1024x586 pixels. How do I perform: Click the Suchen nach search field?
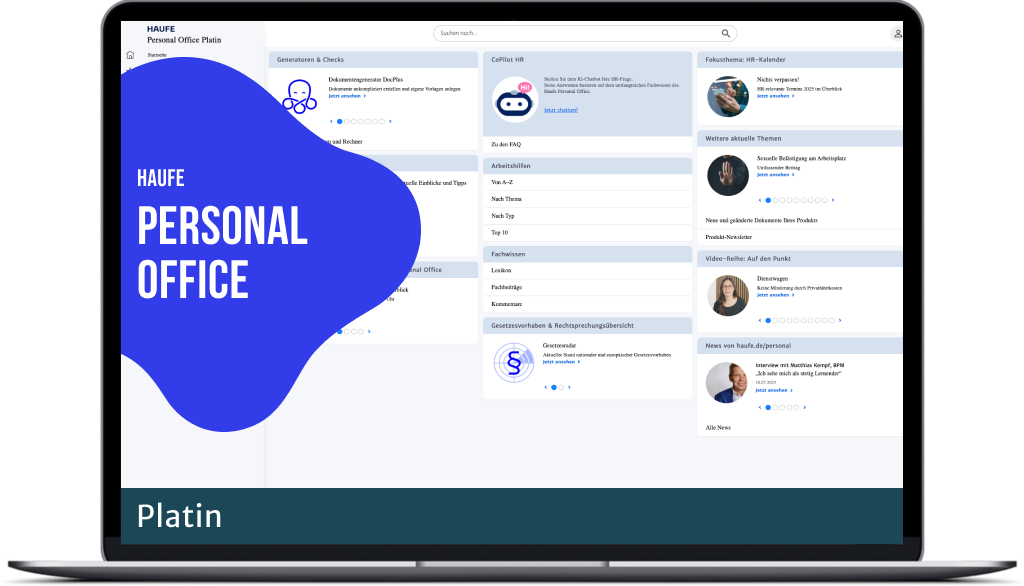point(584,33)
